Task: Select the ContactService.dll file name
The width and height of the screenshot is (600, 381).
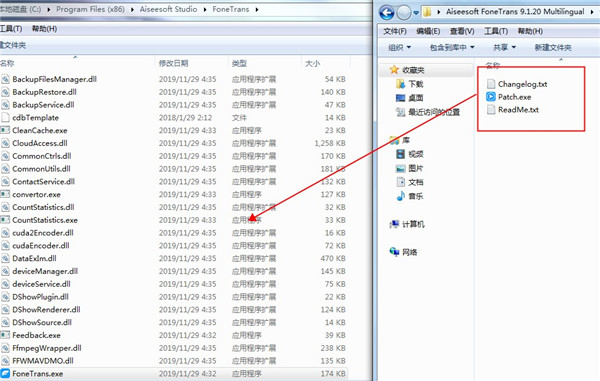Action: (43, 182)
